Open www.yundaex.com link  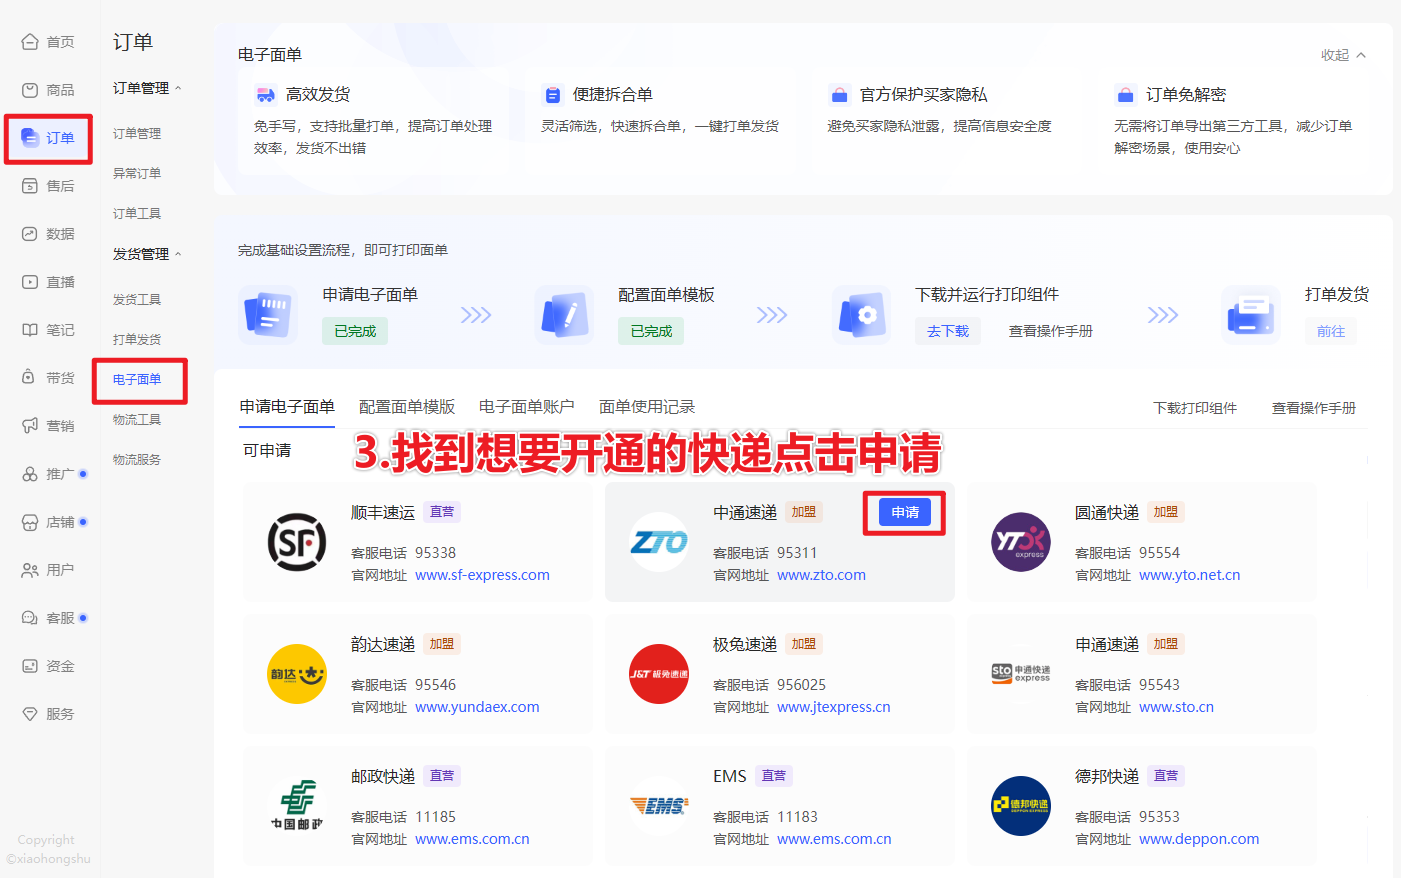477,707
